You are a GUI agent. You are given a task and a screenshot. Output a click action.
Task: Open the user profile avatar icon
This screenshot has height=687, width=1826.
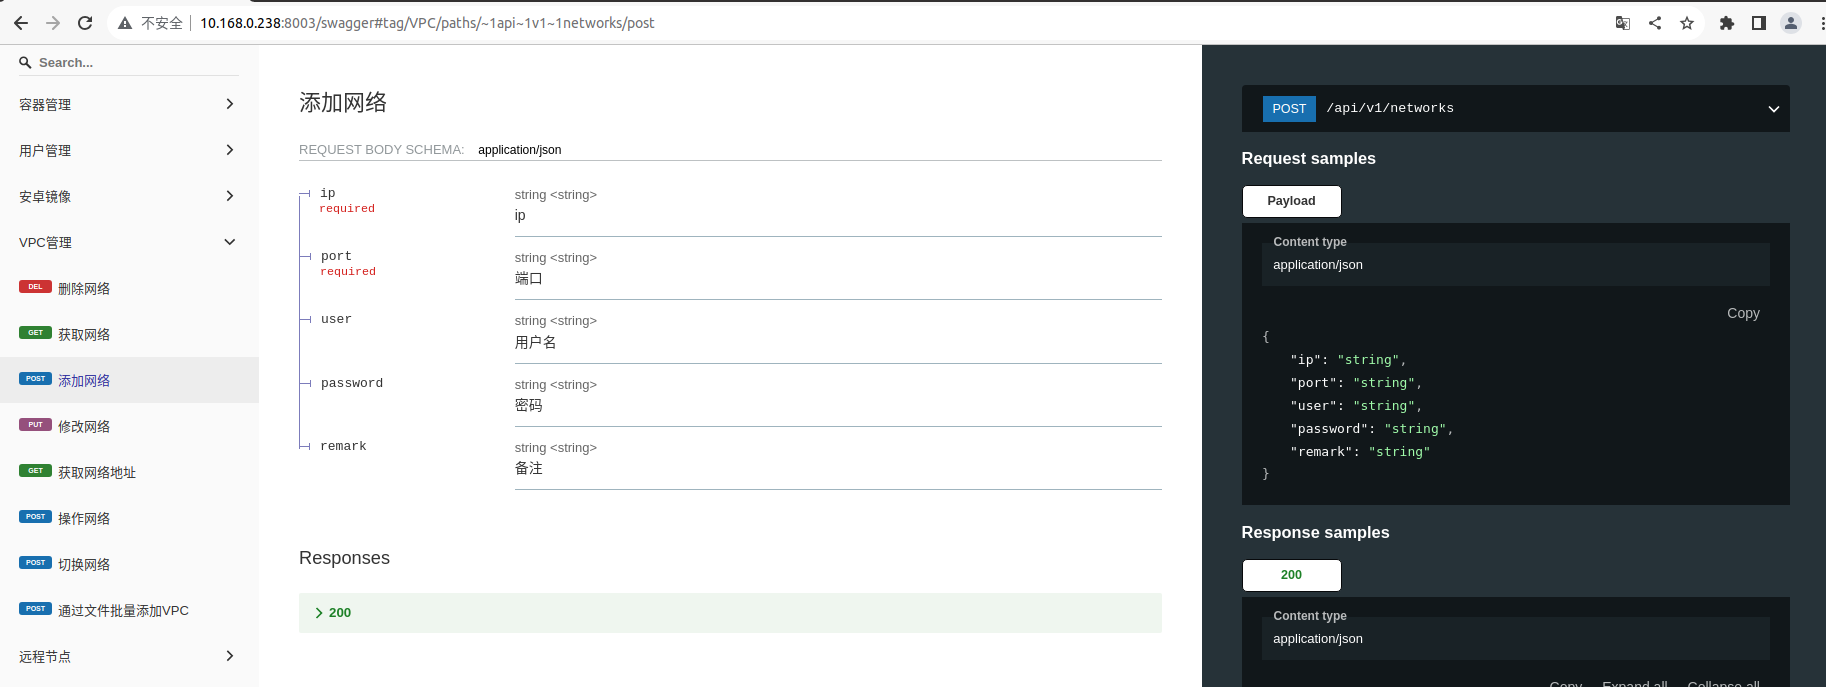point(1791,23)
